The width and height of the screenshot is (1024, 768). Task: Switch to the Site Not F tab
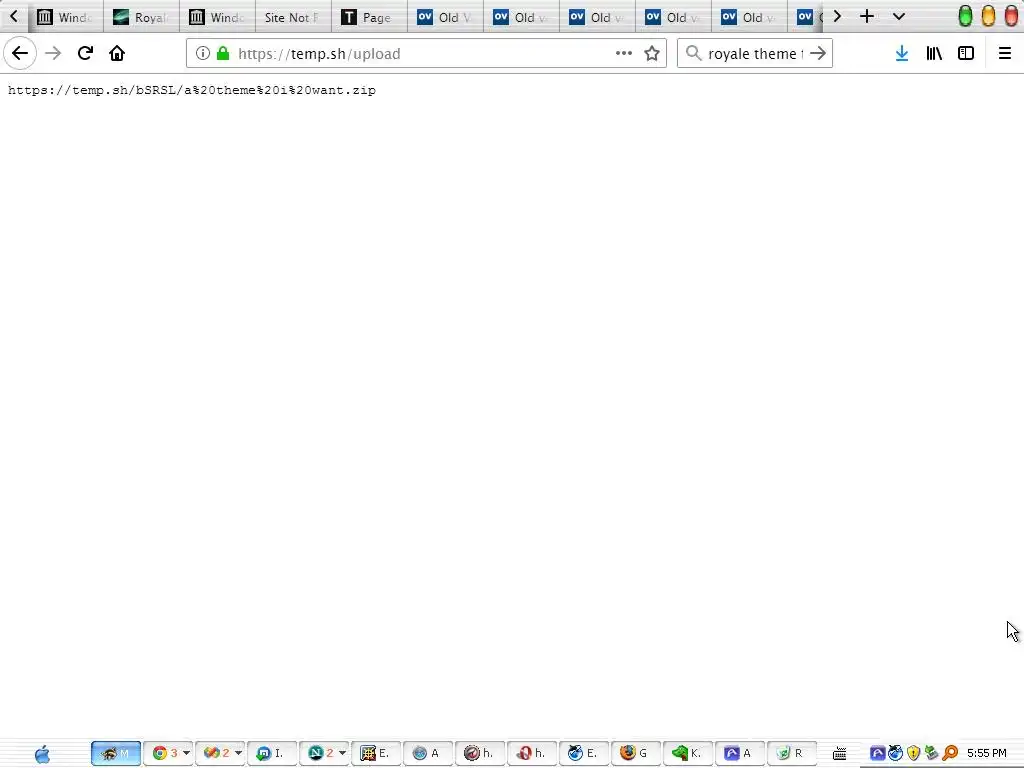click(293, 17)
